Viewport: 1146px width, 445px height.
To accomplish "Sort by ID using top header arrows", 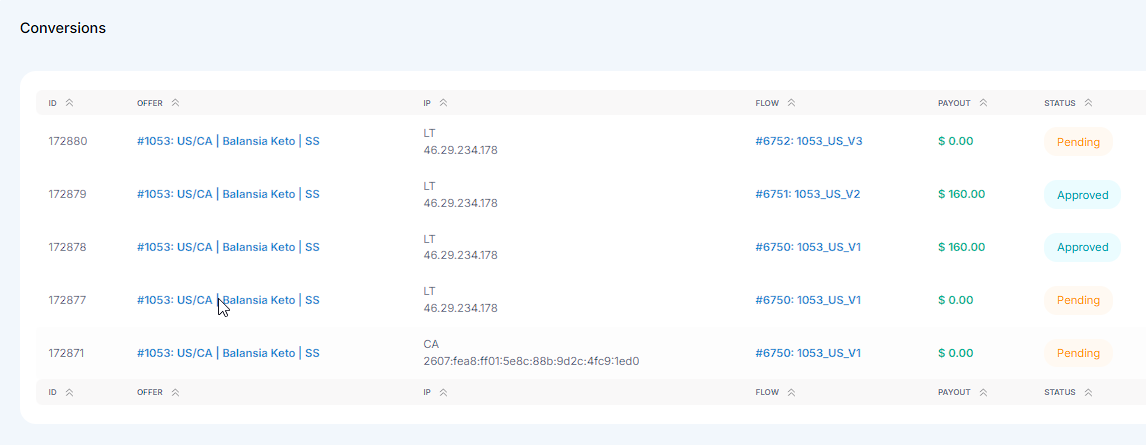I will click(x=69, y=103).
